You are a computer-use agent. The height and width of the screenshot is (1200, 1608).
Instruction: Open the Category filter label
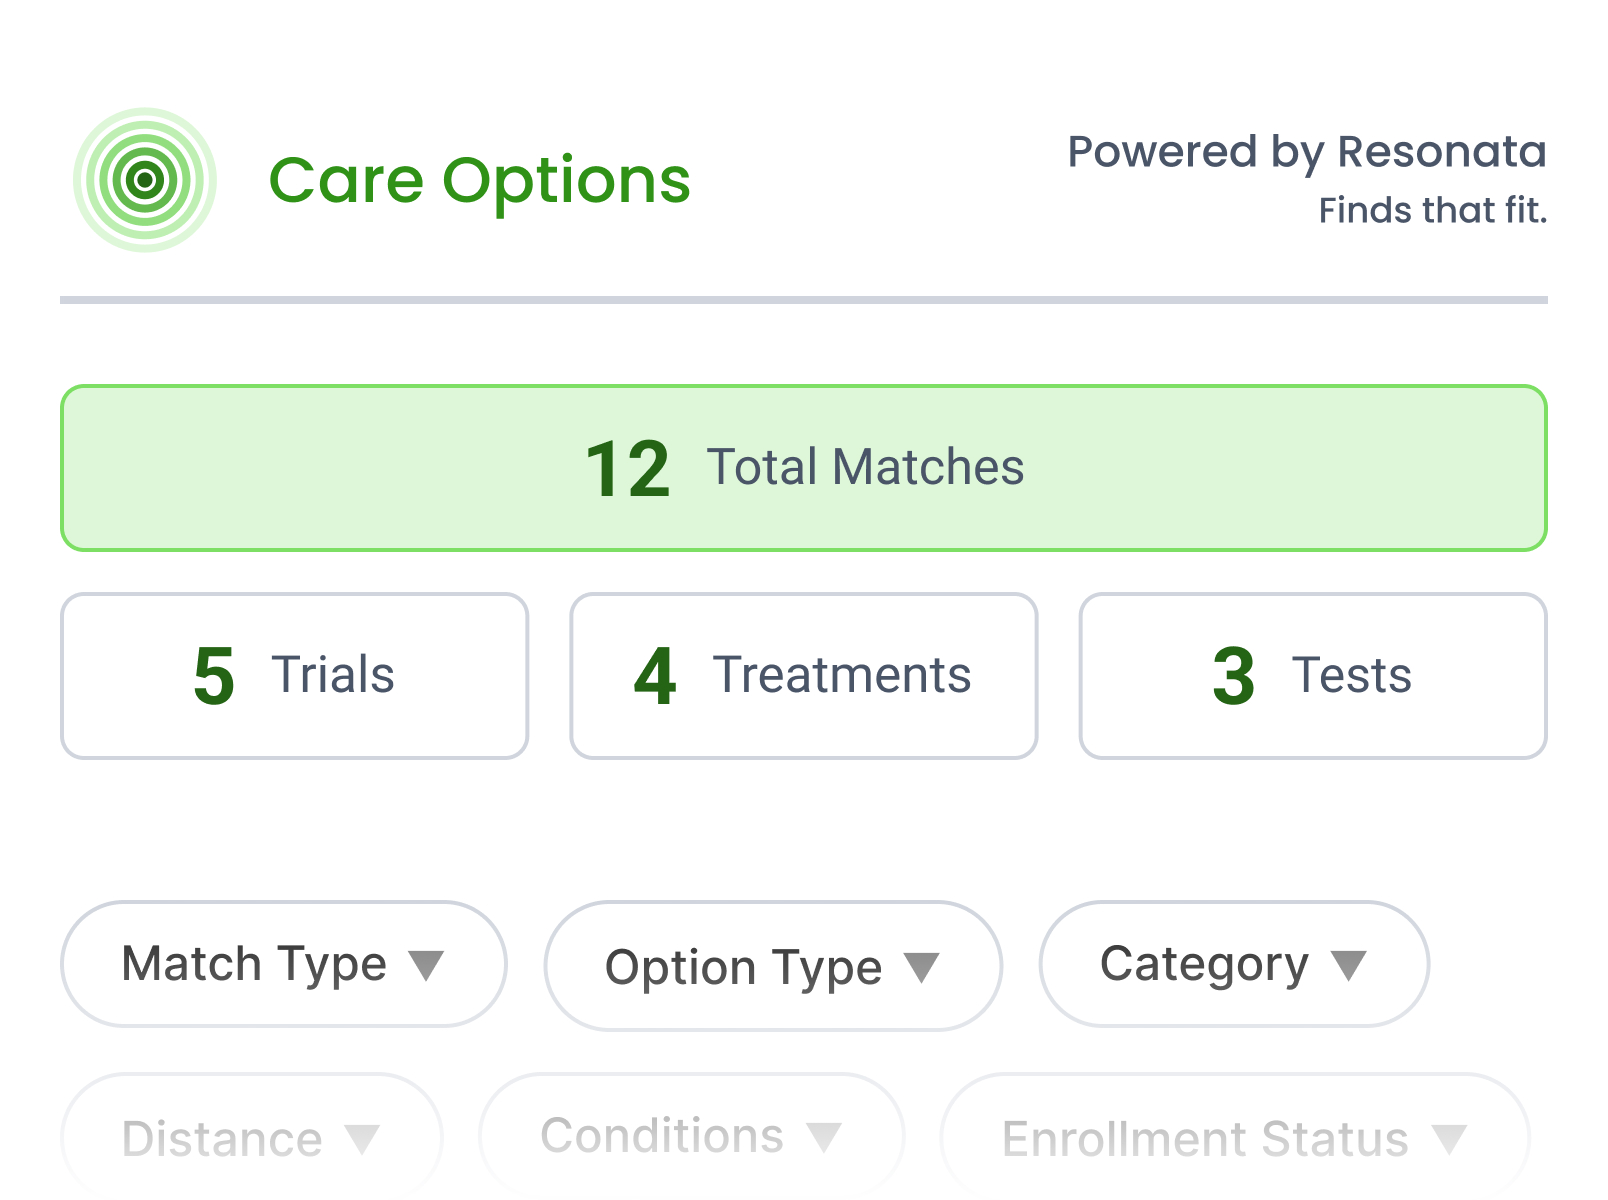(x=1204, y=964)
